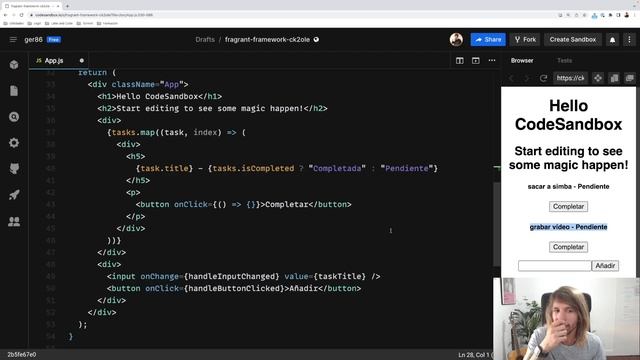
Task: Open the Live collaboration people icon
Action: click(x=14, y=221)
